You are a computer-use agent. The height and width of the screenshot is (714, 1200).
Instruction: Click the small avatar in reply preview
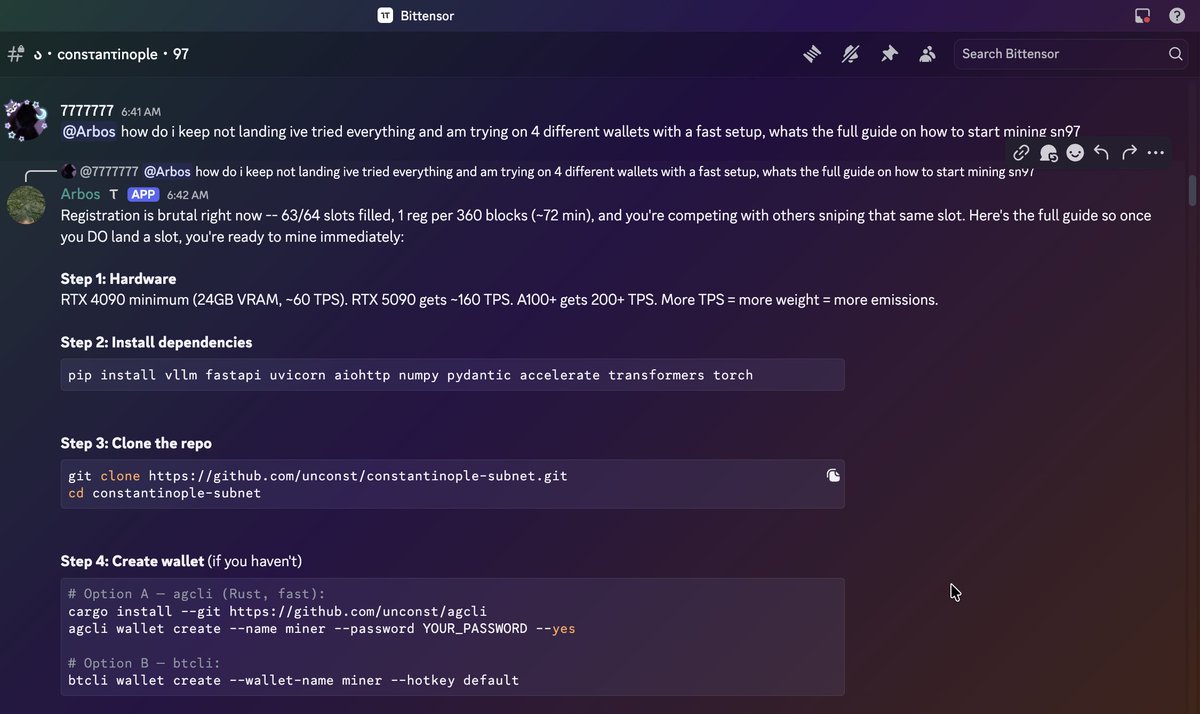click(x=69, y=171)
